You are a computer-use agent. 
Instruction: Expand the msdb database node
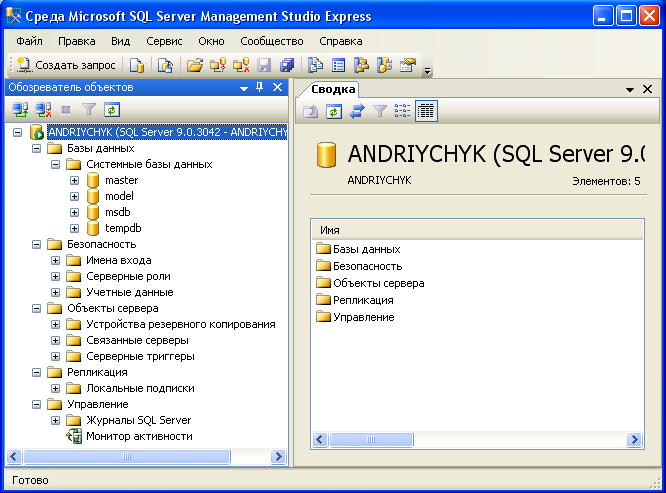point(74,212)
